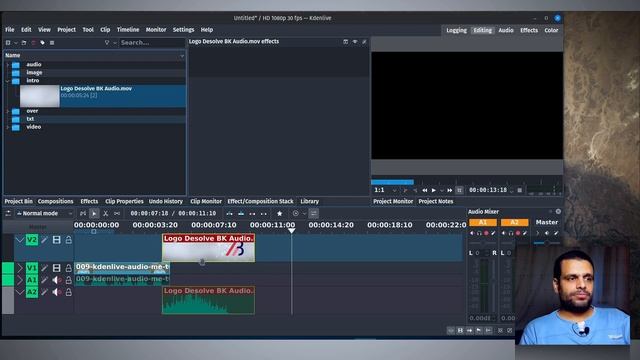This screenshot has width=640, height=360.
Task: Click Master mixer effects wand icon
Action: [x=556, y=233]
